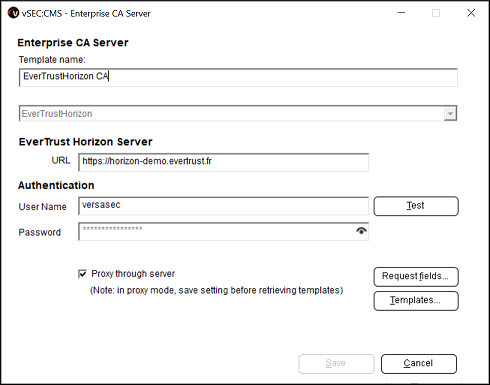Viewport: 490px width, 385px height.
Task: Click the proxy mode note text
Action: pos(217,290)
